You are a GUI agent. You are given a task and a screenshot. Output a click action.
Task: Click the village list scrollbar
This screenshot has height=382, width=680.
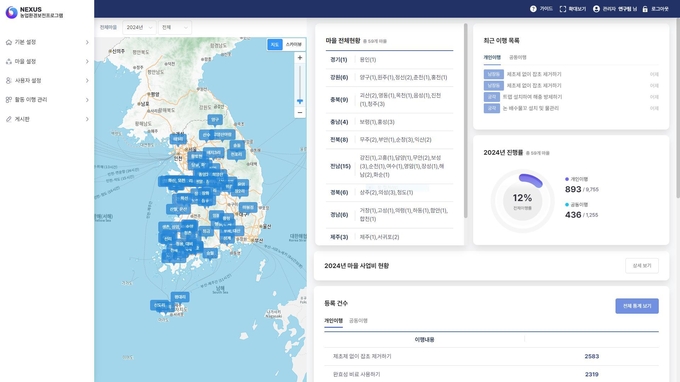click(466, 121)
